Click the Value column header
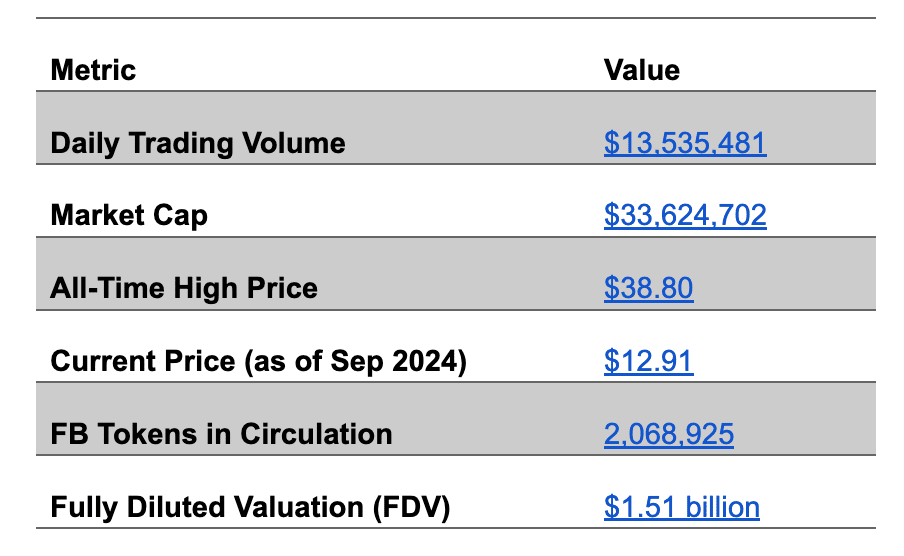This screenshot has width=904, height=556. [x=641, y=70]
